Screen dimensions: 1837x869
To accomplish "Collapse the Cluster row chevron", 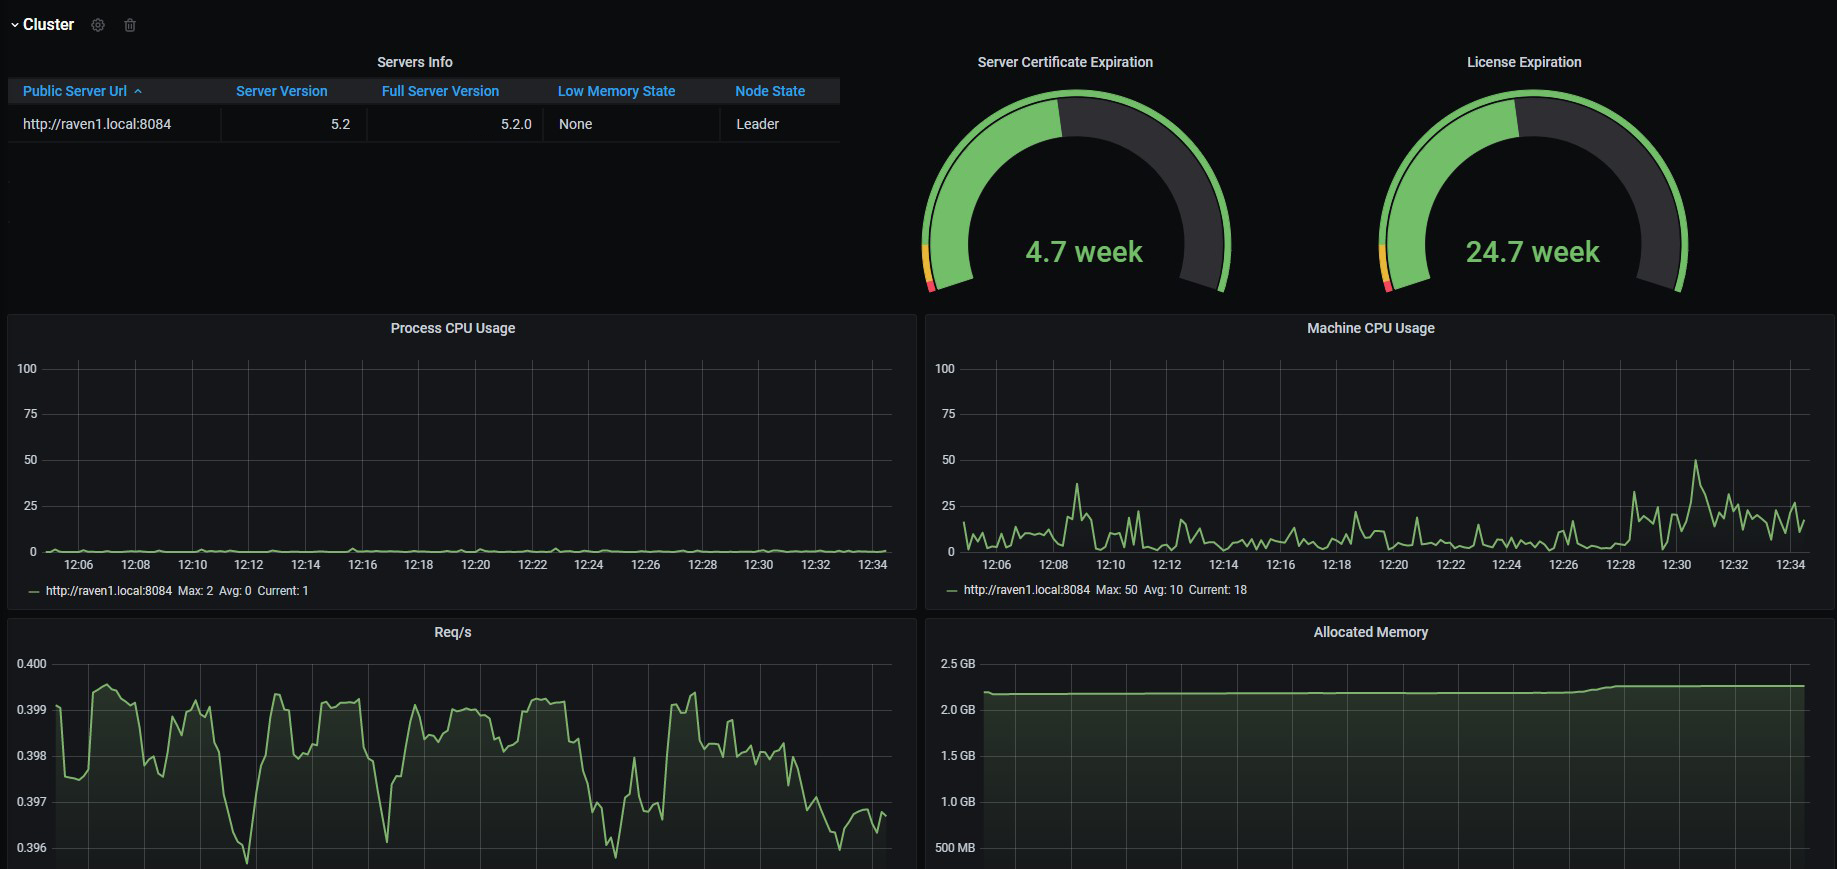I will [15, 25].
